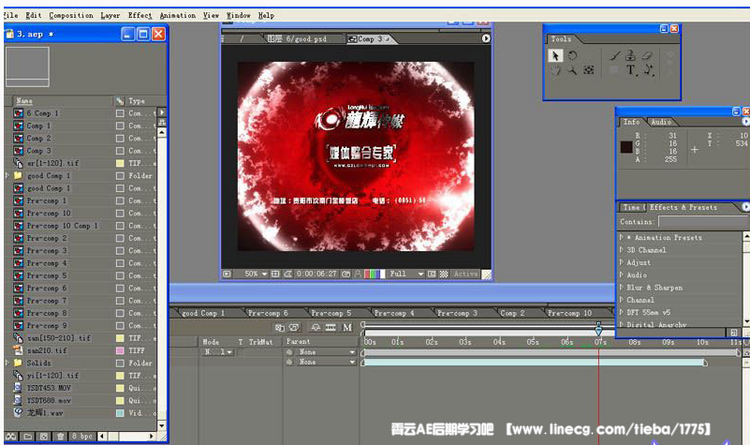
Task: Toggle region of interest icon in viewer
Action: pyautogui.click(x=431, y=274)
